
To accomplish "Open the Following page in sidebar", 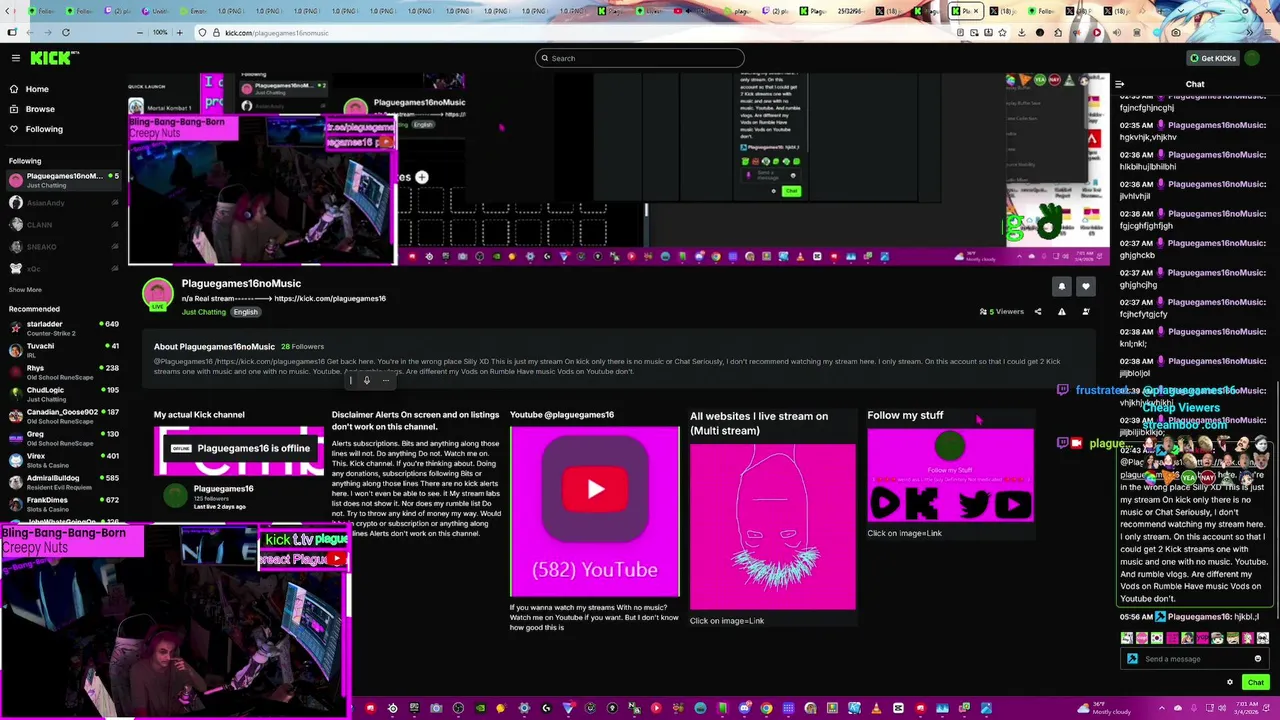I will [43, 129].
